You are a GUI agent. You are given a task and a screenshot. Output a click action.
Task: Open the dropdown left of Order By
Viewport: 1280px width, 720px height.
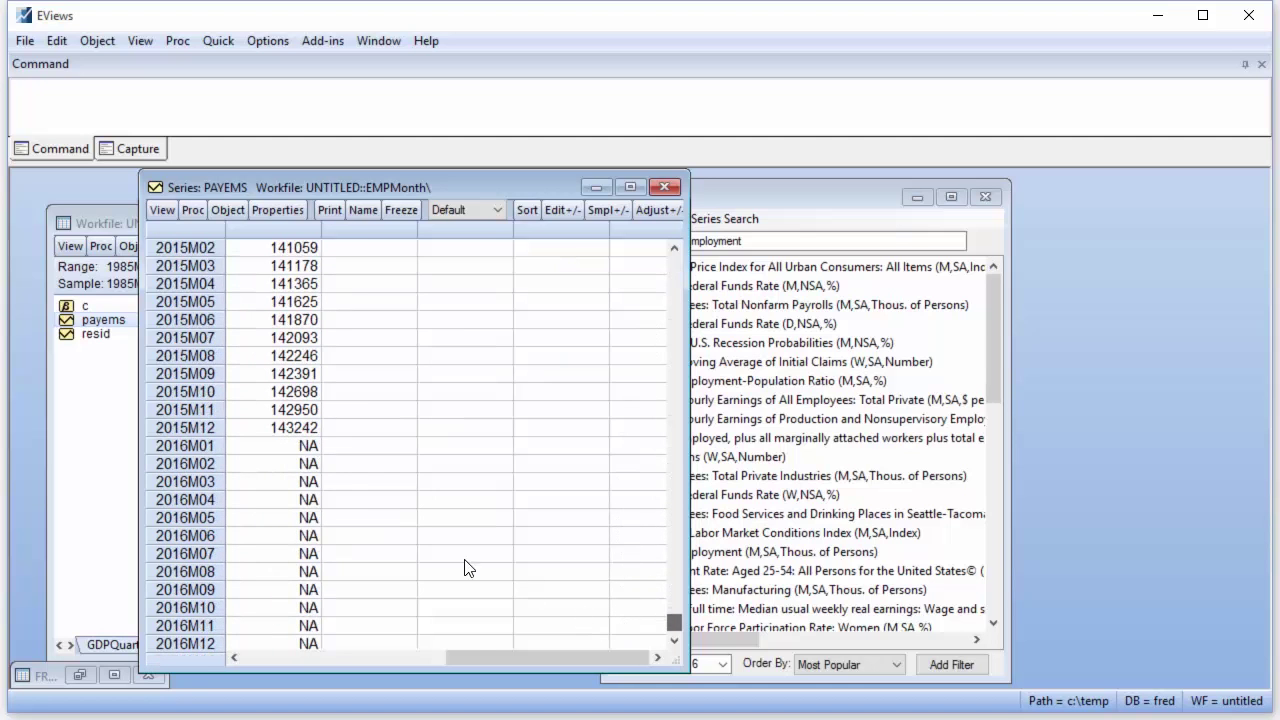713,664
